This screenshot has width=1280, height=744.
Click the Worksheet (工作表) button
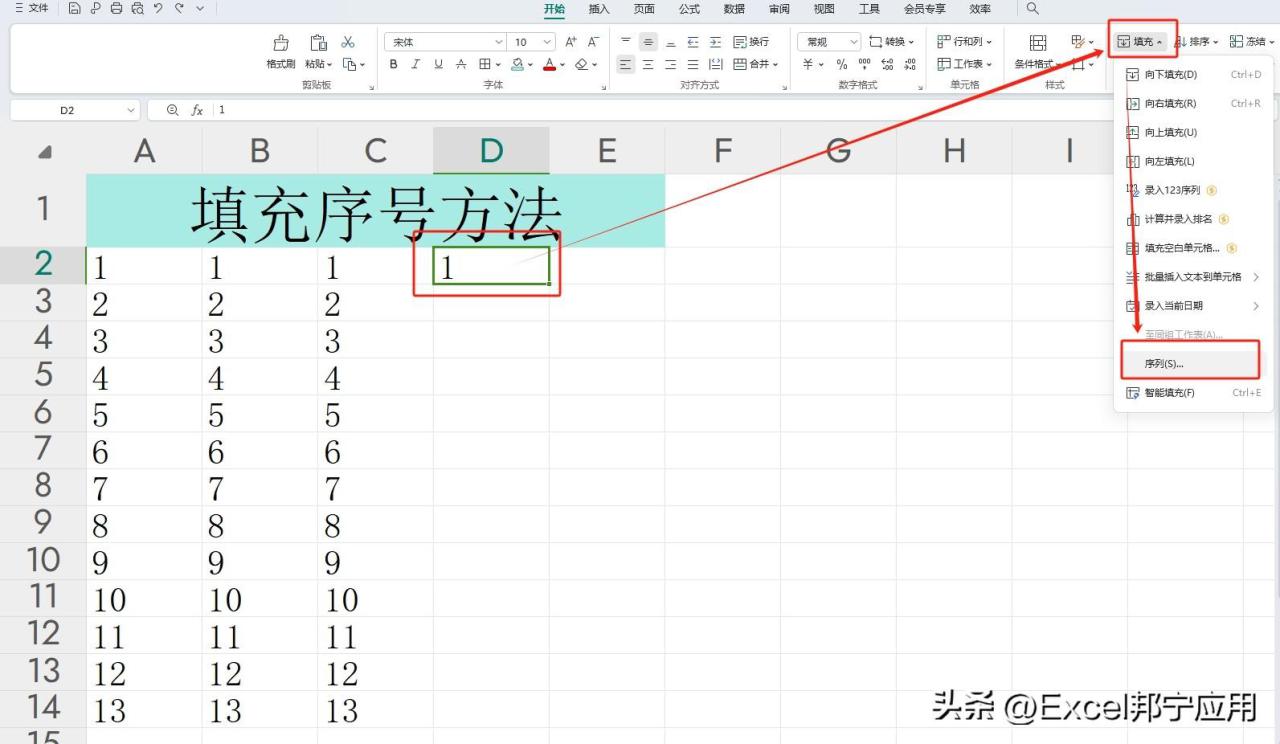tap(965, 64)
